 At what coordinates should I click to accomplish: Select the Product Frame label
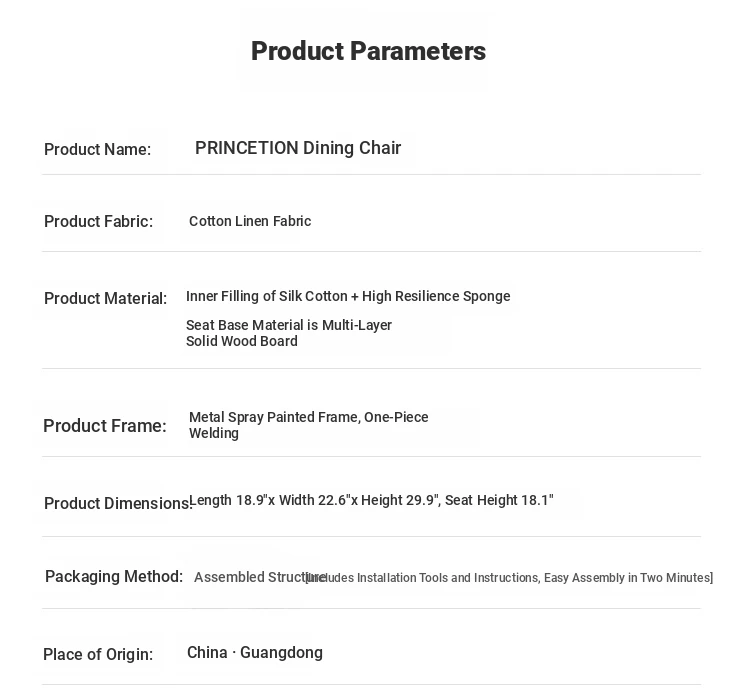point(104,426)
